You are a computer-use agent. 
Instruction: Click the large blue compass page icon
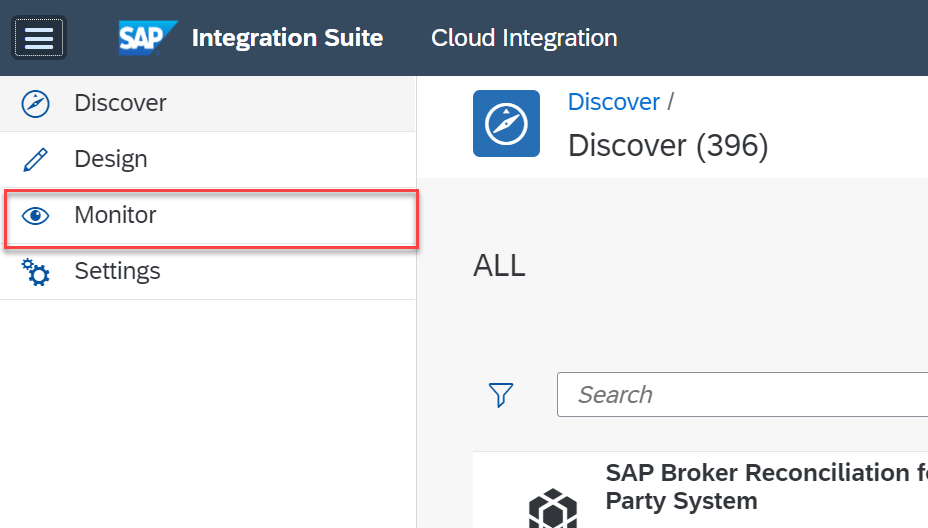click(x=506, y=124)
